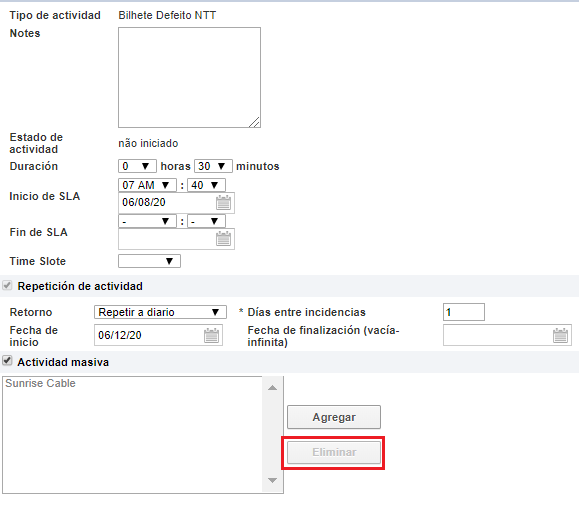Select Sunrise Cable in the list
Screen dimensions: 579x506
click(40, 383)
